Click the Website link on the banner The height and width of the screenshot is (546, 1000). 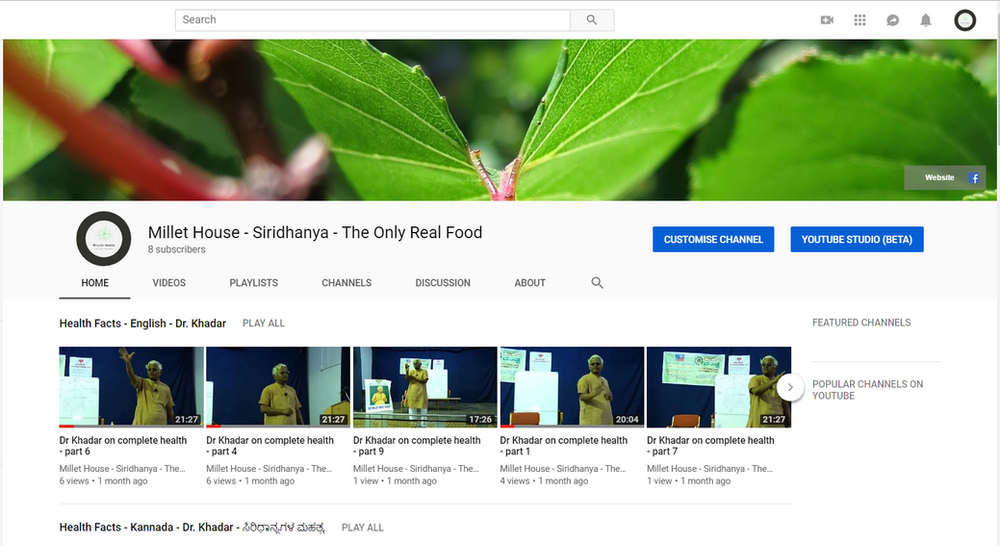[x=939, y=177]
